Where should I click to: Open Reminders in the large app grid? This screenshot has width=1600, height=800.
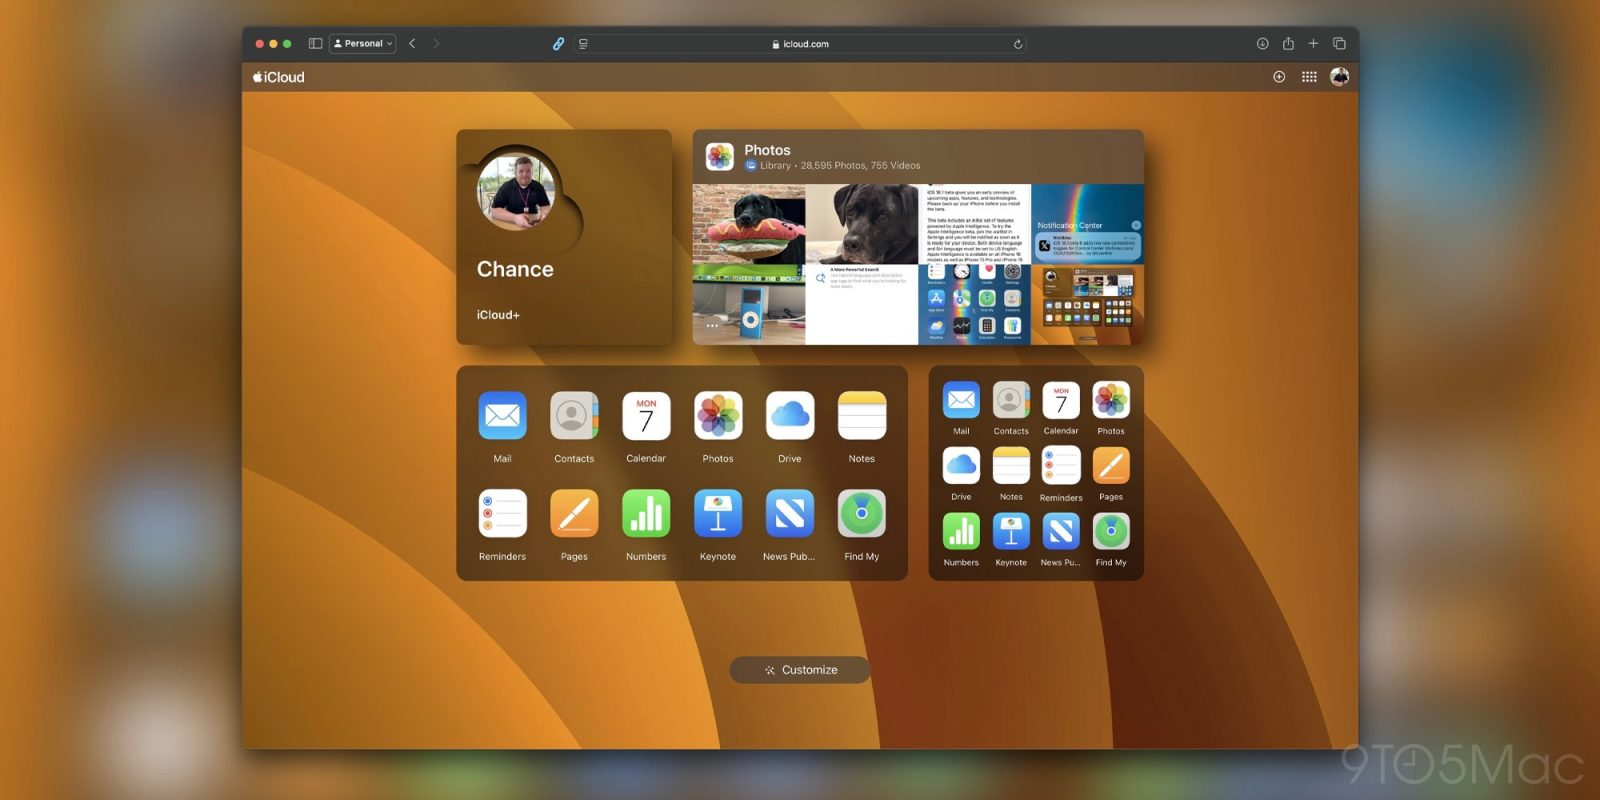click(502, 514)
